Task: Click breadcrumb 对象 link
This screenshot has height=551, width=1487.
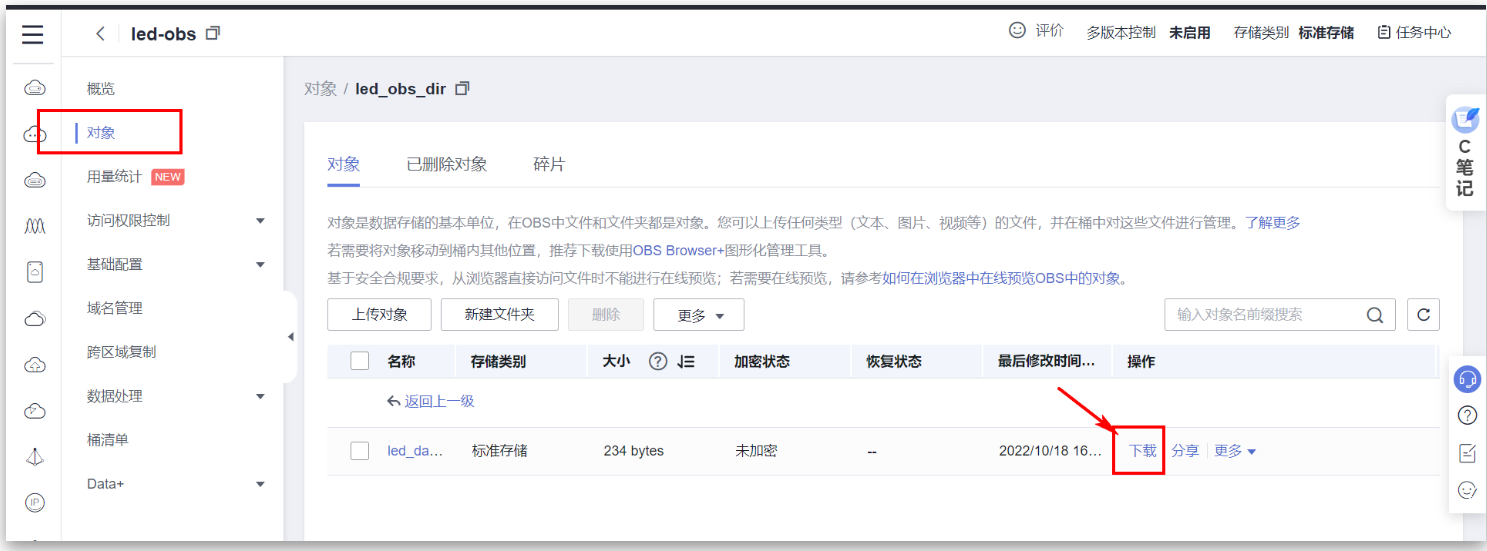Action: pos(320,88)
